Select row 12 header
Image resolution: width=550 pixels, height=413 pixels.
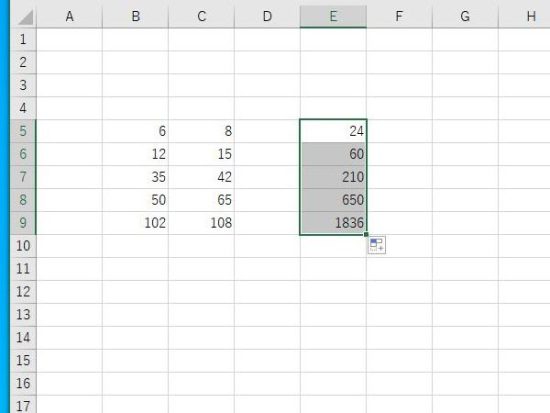coord(23,292)
